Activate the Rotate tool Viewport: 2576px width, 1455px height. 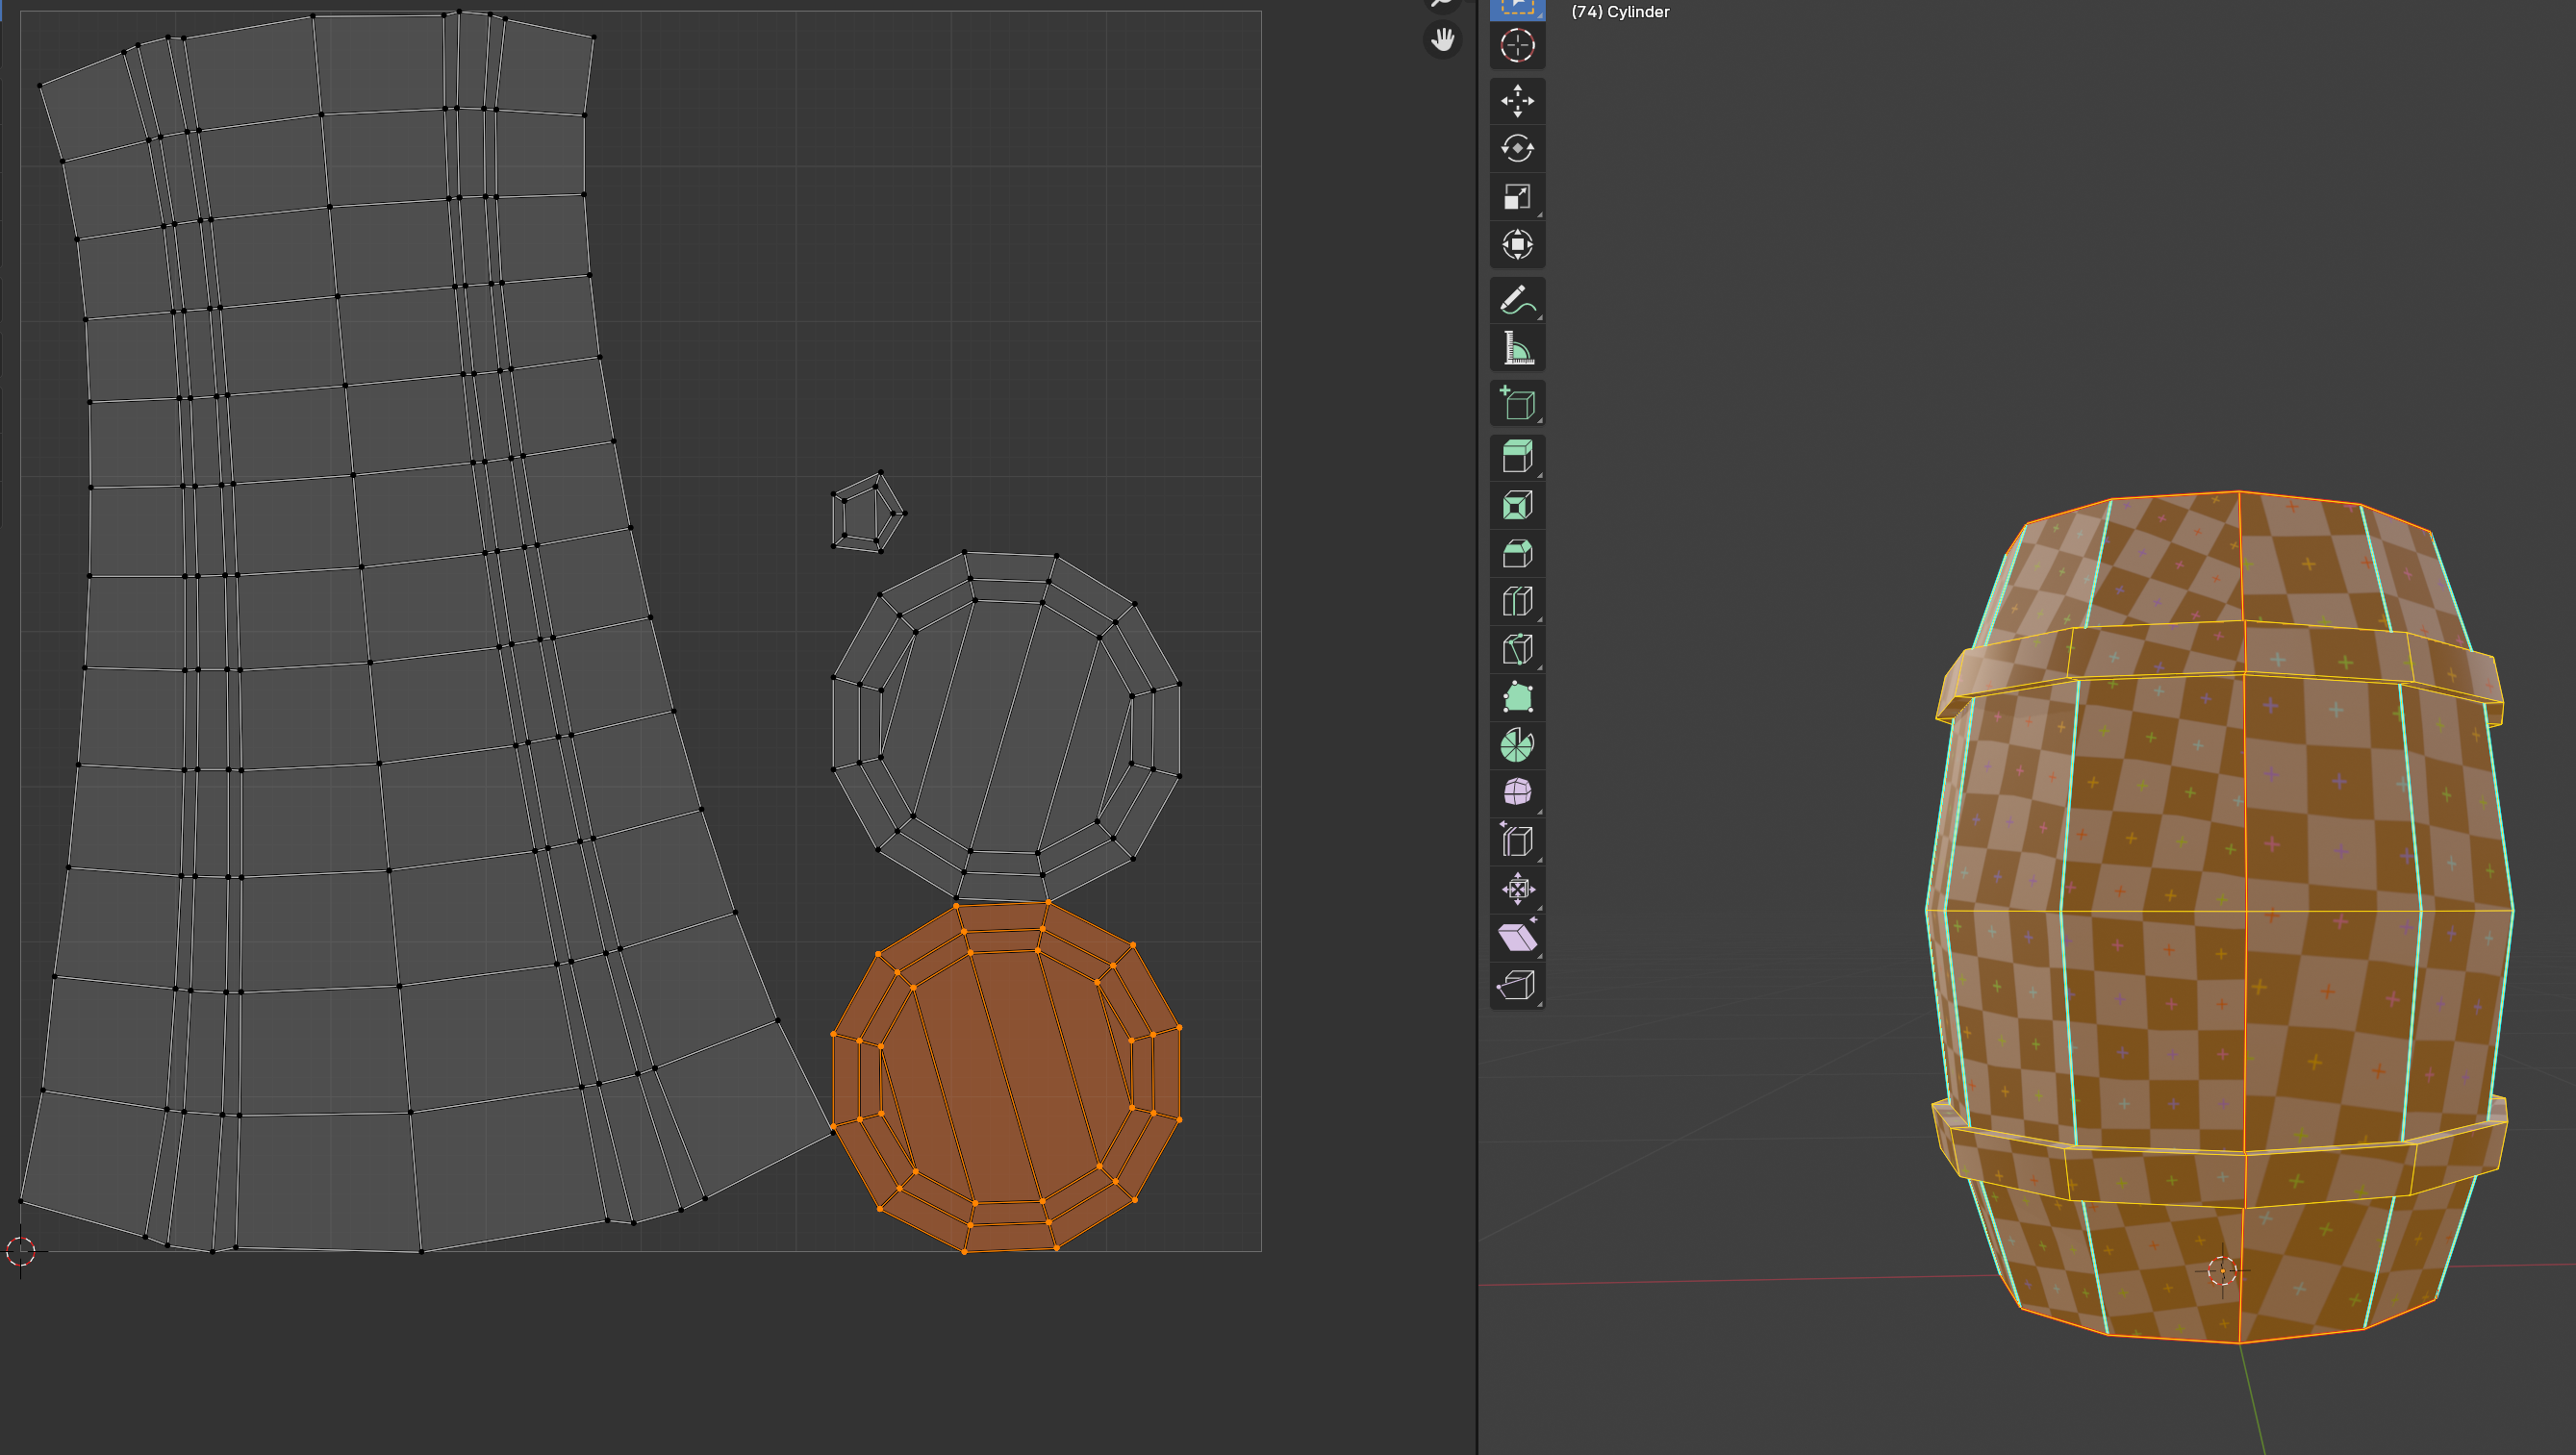1517,149
